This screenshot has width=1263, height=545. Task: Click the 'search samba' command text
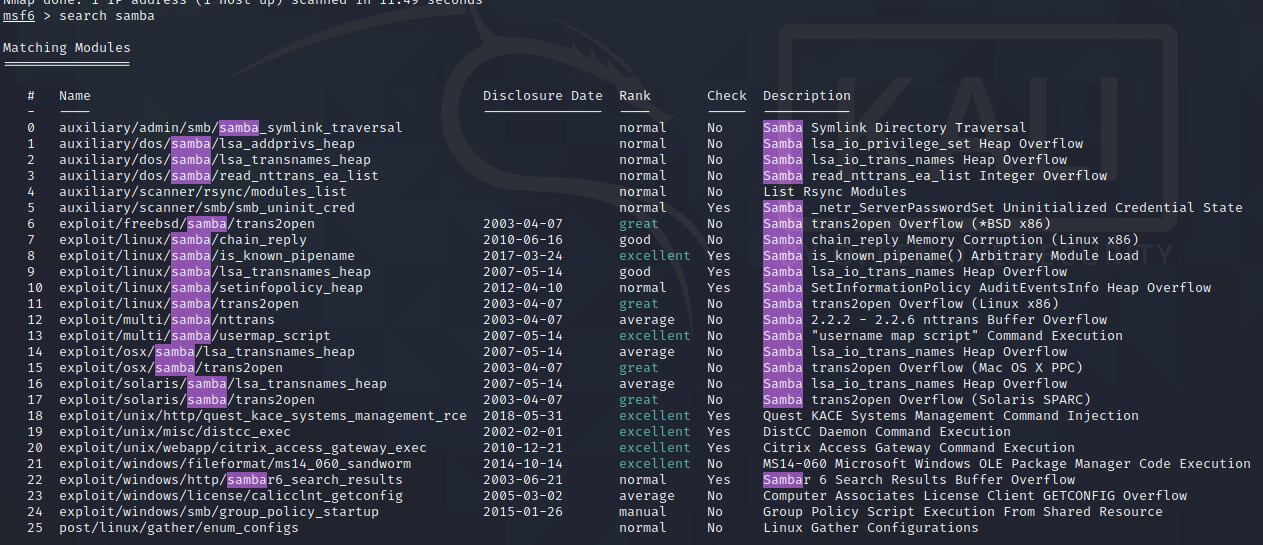point(107,16)
